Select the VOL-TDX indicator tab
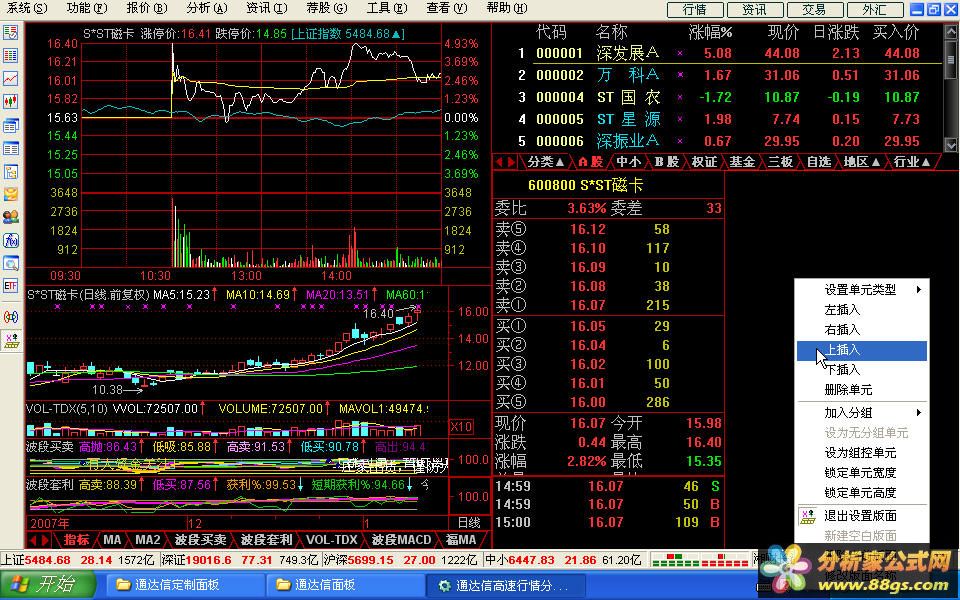This screenshot has width=960, height=600. tap(332, 540)
